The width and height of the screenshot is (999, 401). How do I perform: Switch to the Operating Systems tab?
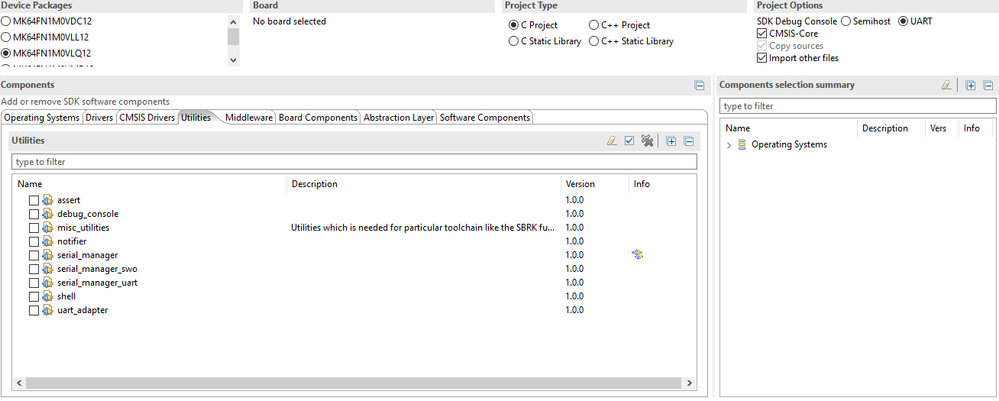42,118
